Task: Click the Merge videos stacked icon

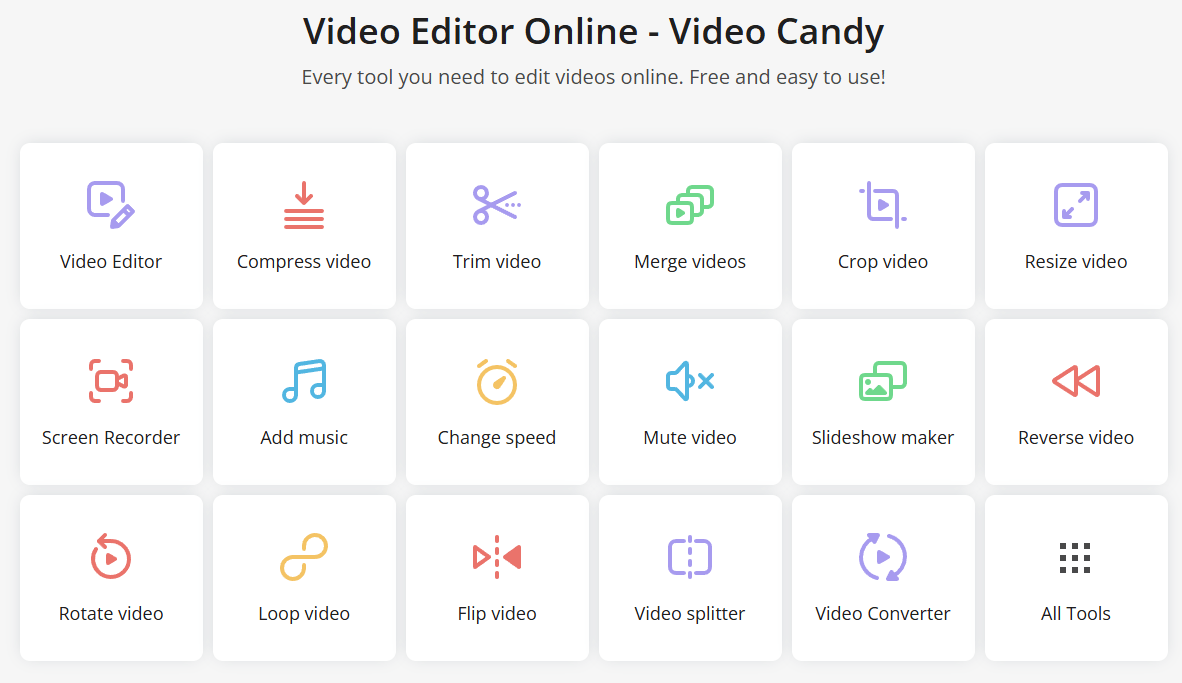Action: [690, 204]
